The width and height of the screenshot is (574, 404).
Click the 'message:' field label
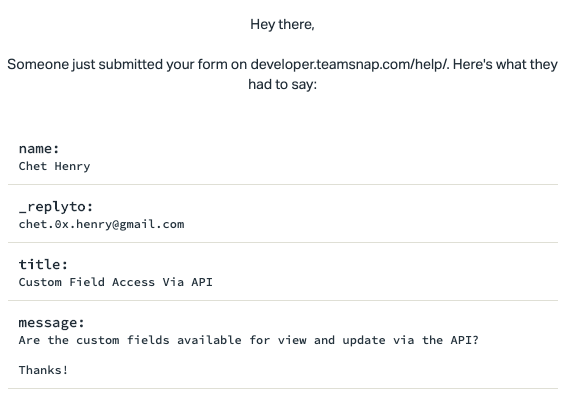[x=52, y=322]
